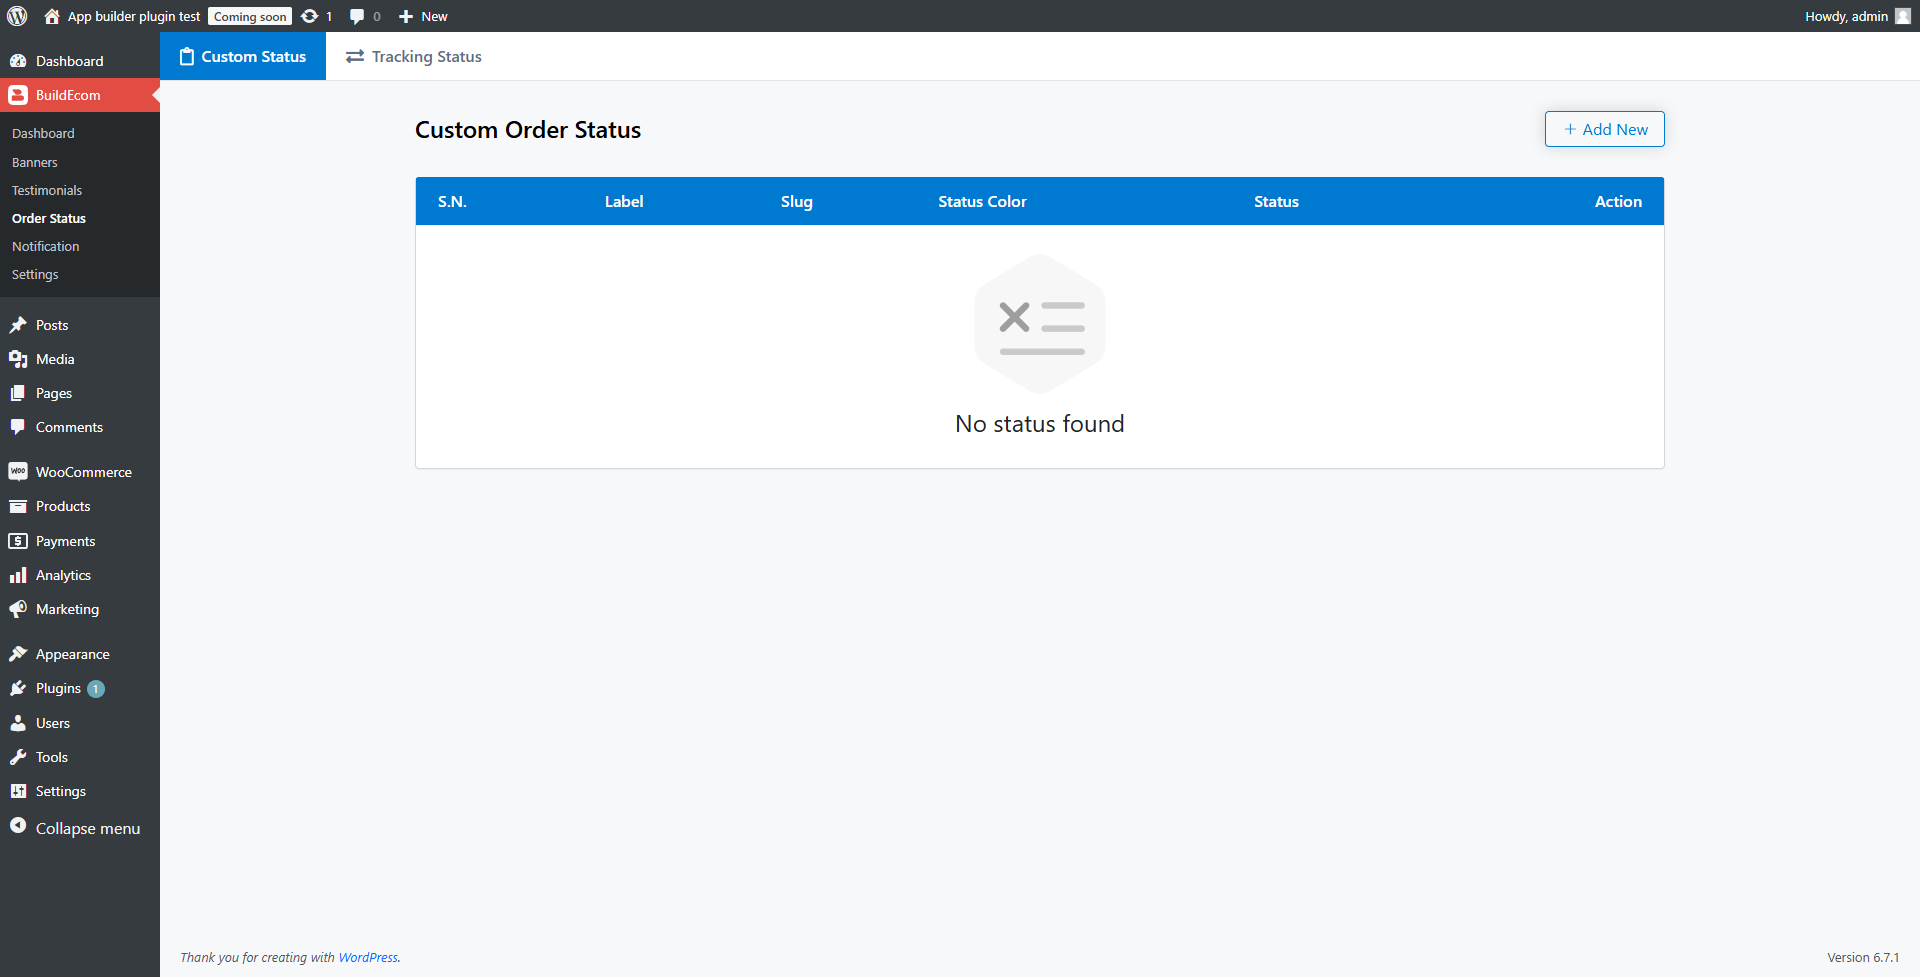This screenshot has width=1920, height=977.
Task: Click the Status Color column header
Action: click(982, 201)
